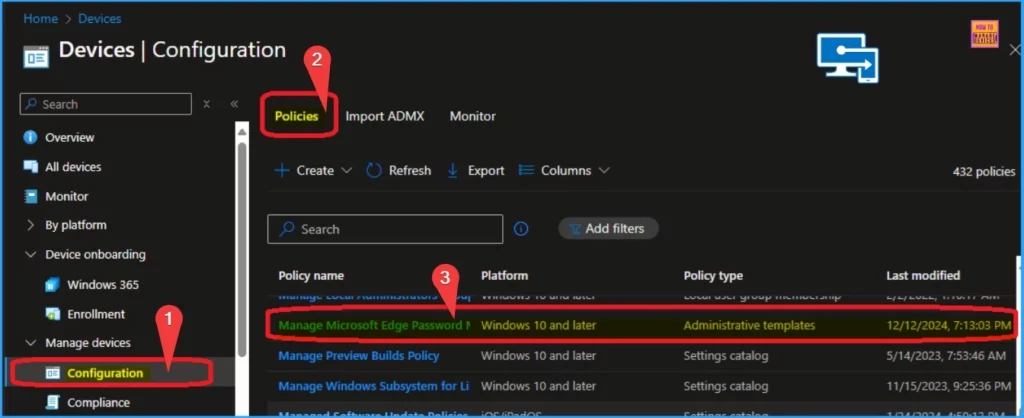Click the 432 policies count text
This screenshot has height=418, width=1024.
984,171
